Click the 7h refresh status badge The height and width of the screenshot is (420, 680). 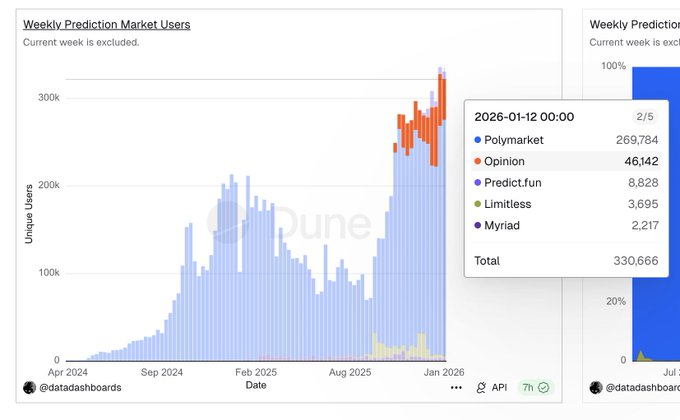[536, 388]
